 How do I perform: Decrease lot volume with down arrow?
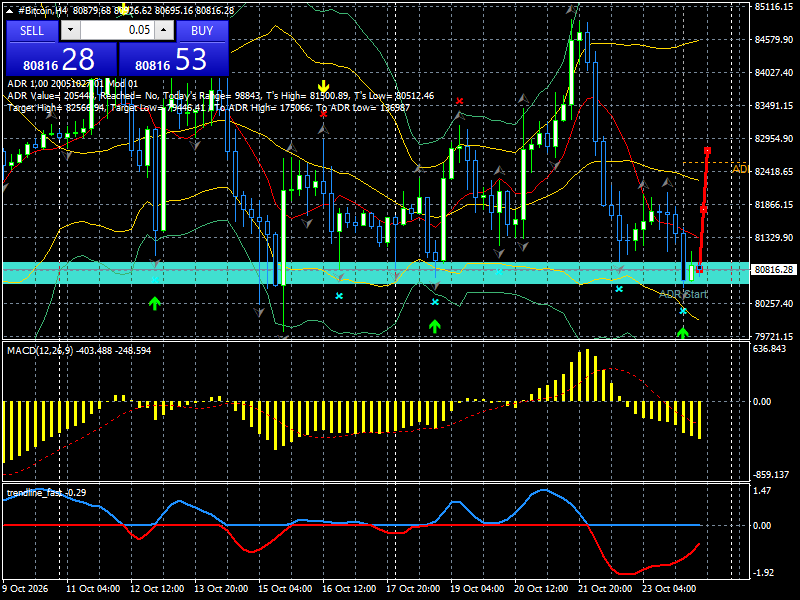click(x=70, y=31)
